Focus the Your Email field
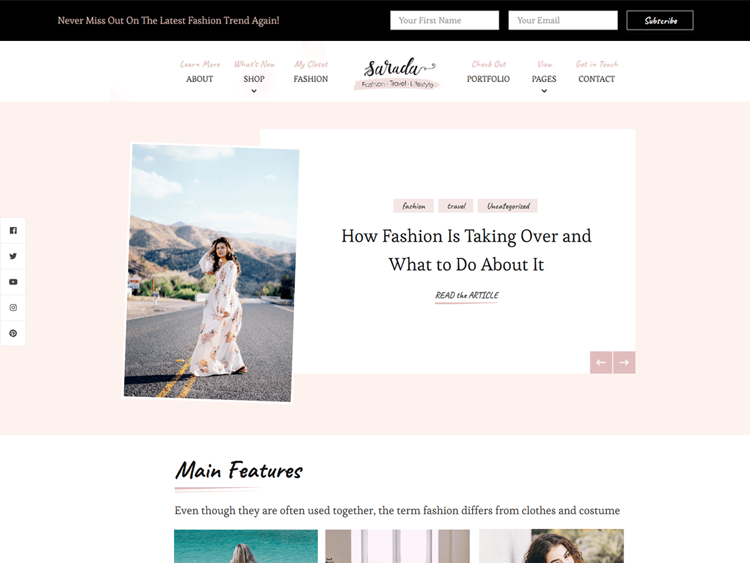This screenshot has width=750, height=563. 563,21
